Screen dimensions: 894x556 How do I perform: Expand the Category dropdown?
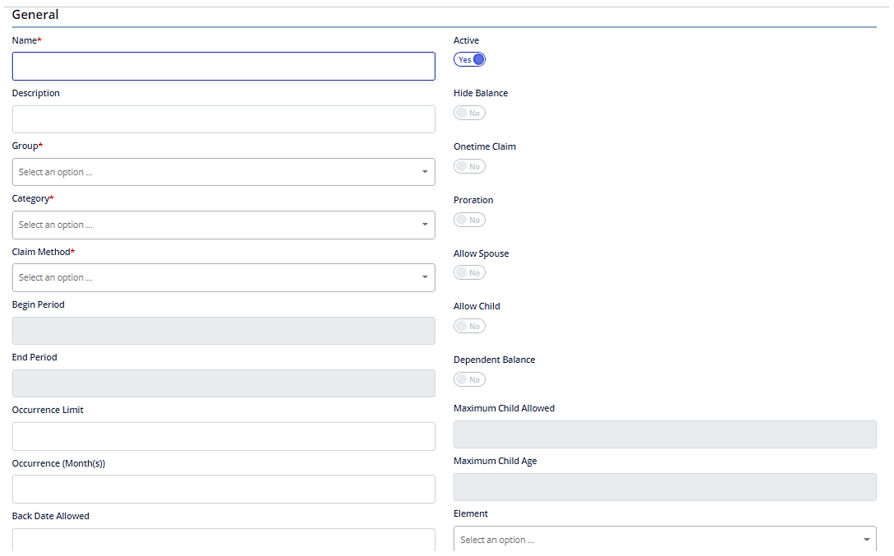[224, 225]
